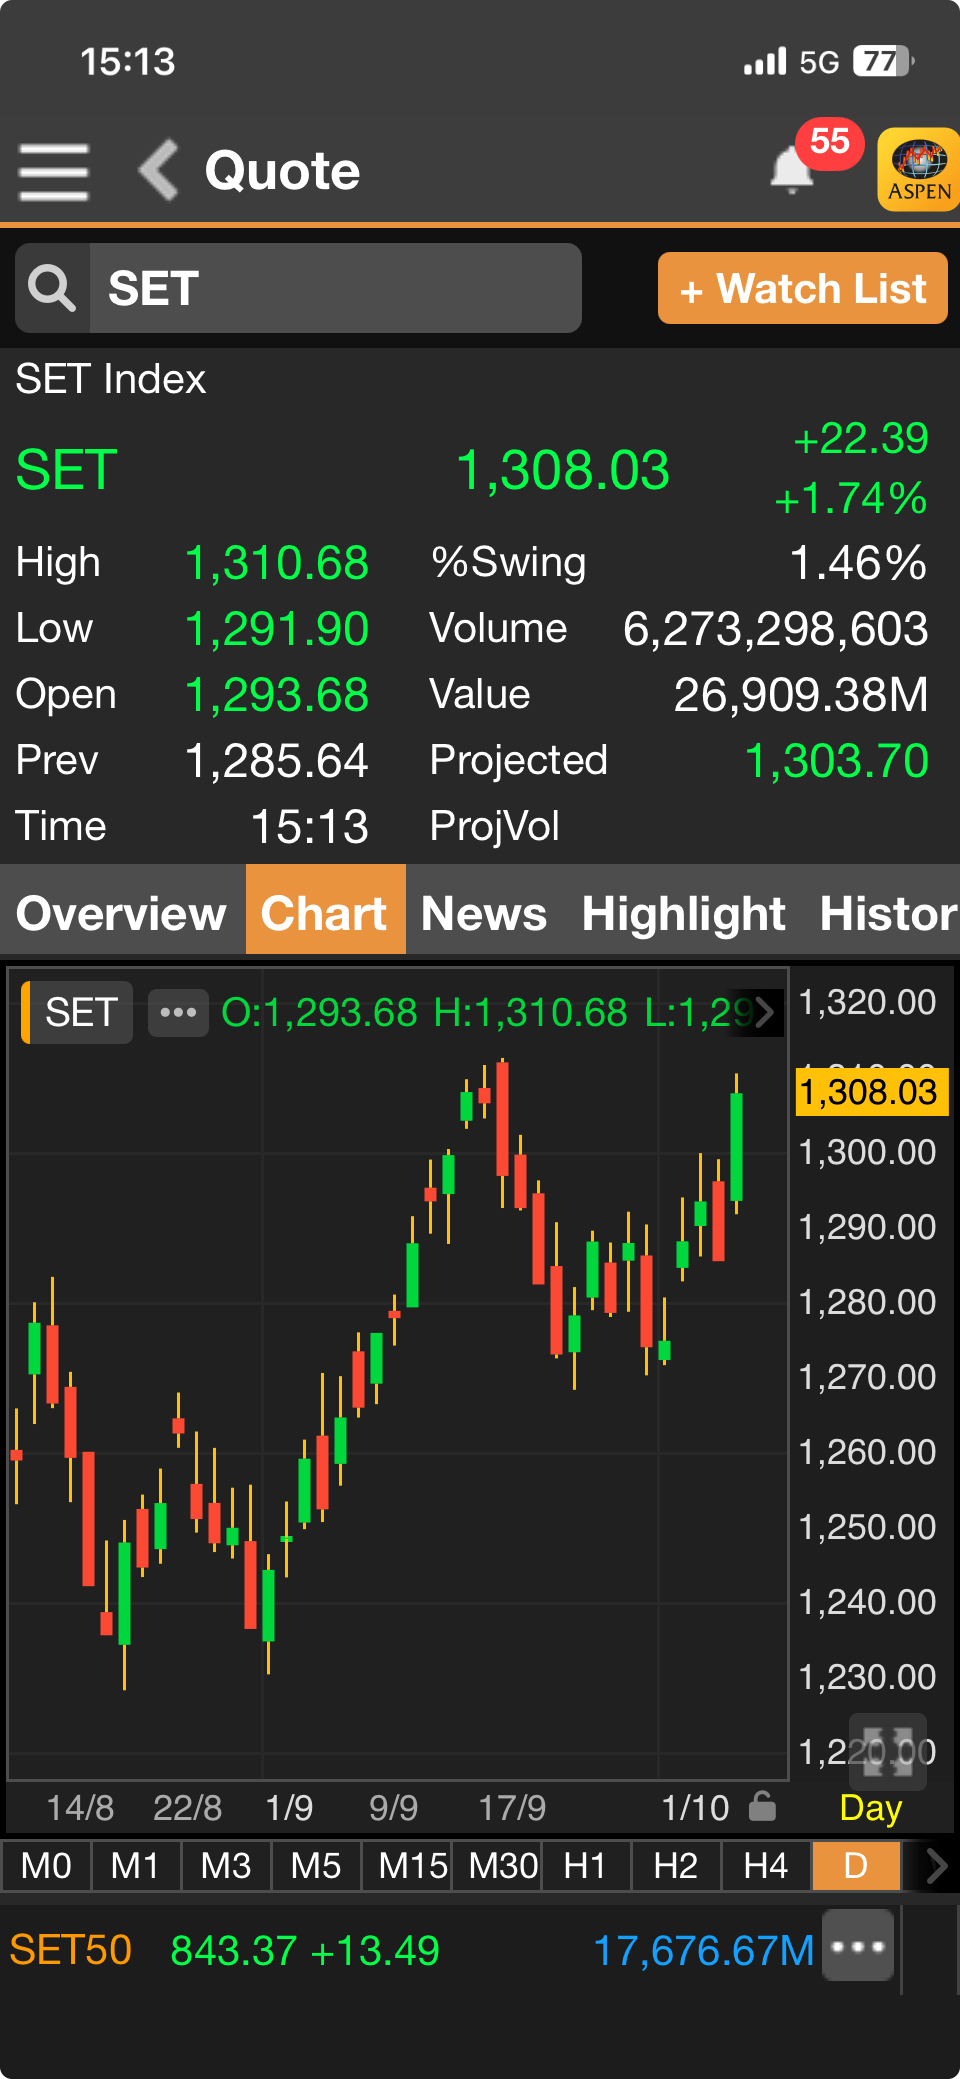960x2079 pixels.
Task: Tap the Aspen logo icon
Action: click(x=918, y=169)
